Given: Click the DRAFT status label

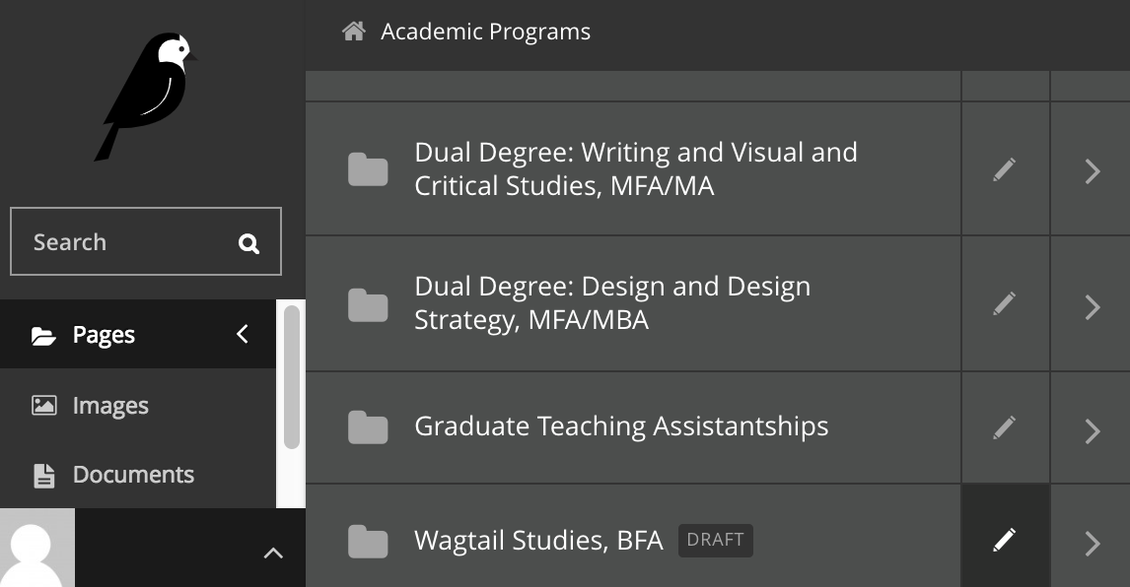Looking at the screenshot, I should pyautogui.click(x=715, y=540).
